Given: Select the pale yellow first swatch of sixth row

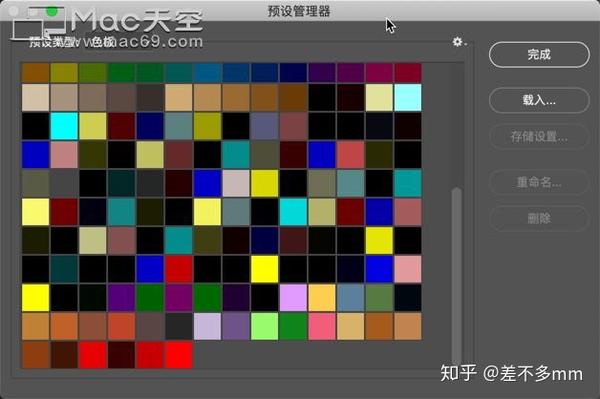Looking at the screenshot, I should coord(36,212).
